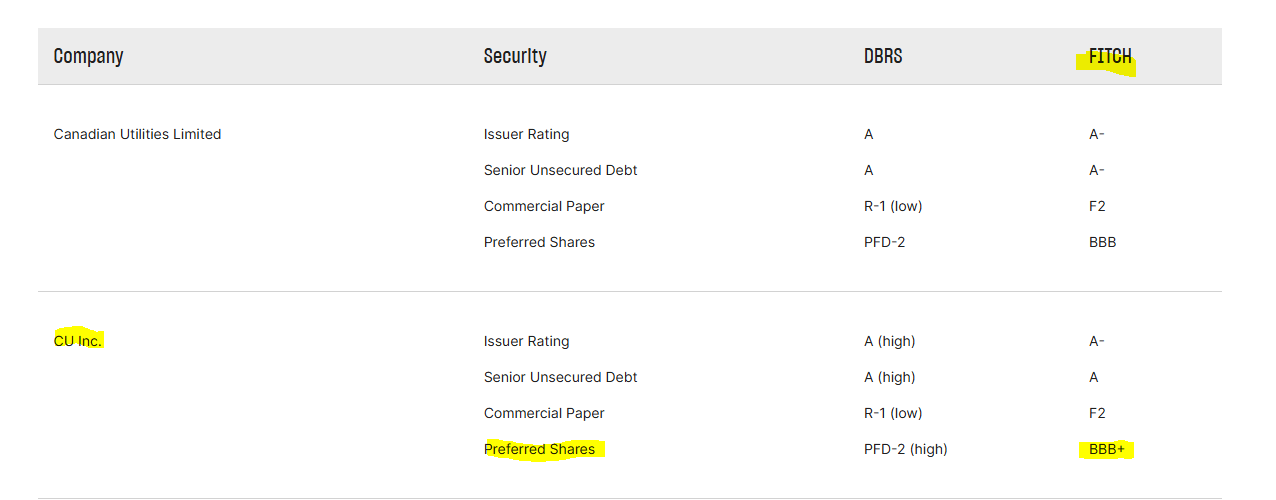Click CU Inc. Commercial Paper label
The width and height of the screenshot is (1276, 500).
pos(544,413)
